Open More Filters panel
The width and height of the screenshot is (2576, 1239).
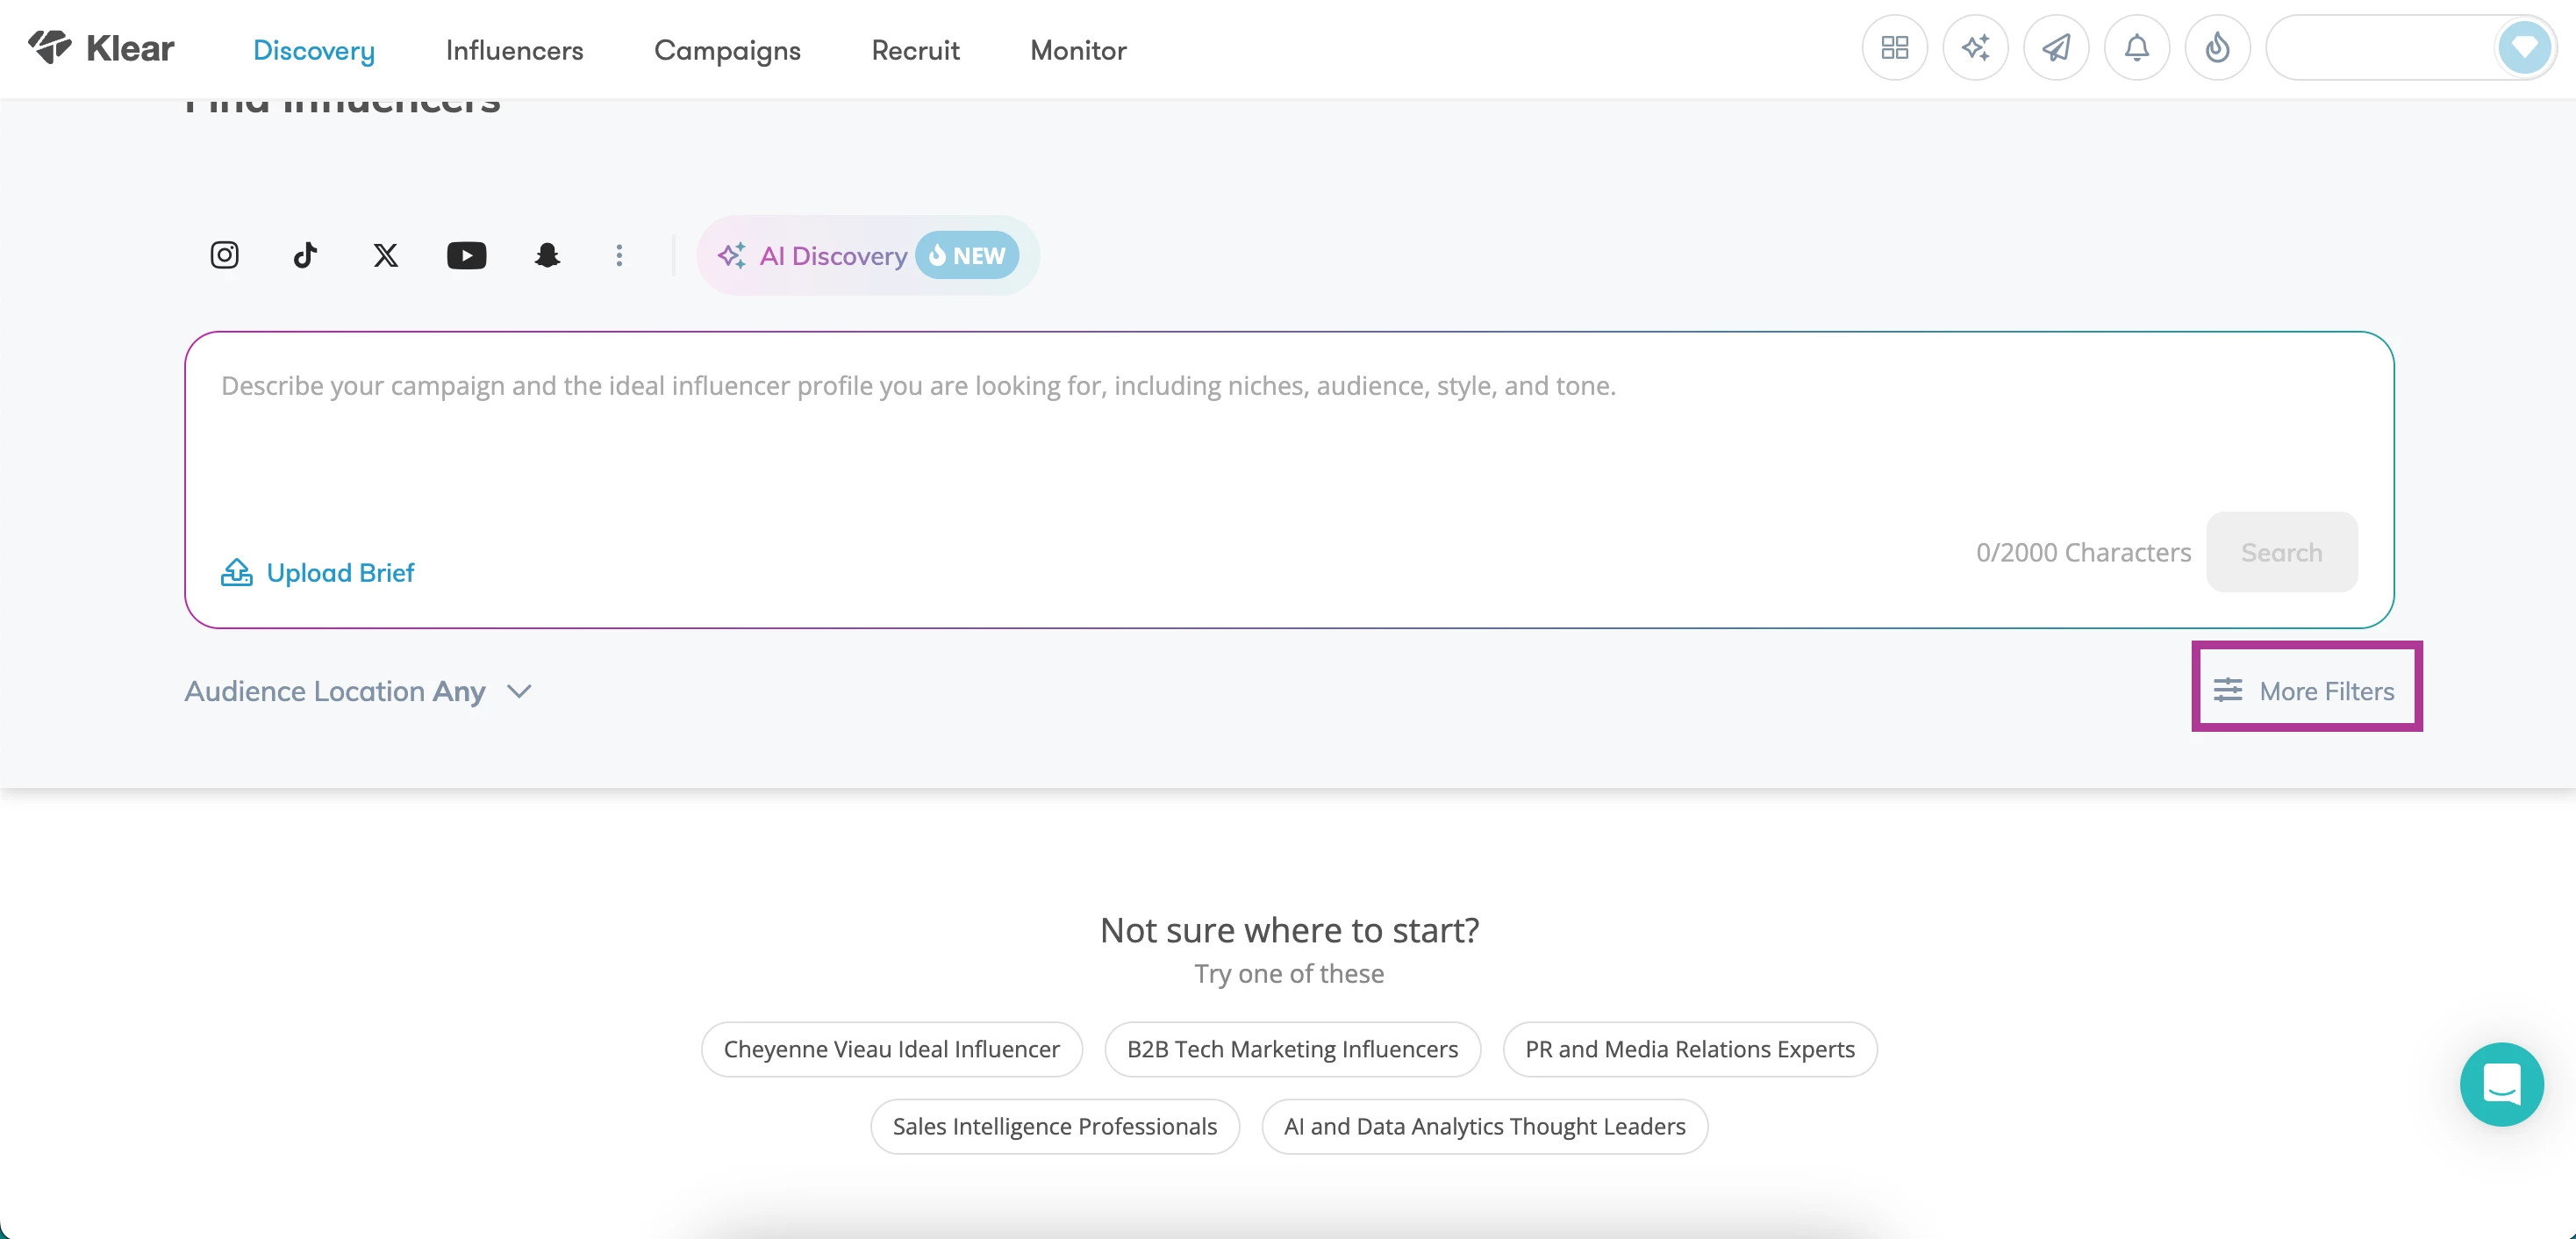click(x=2305, y=691)
